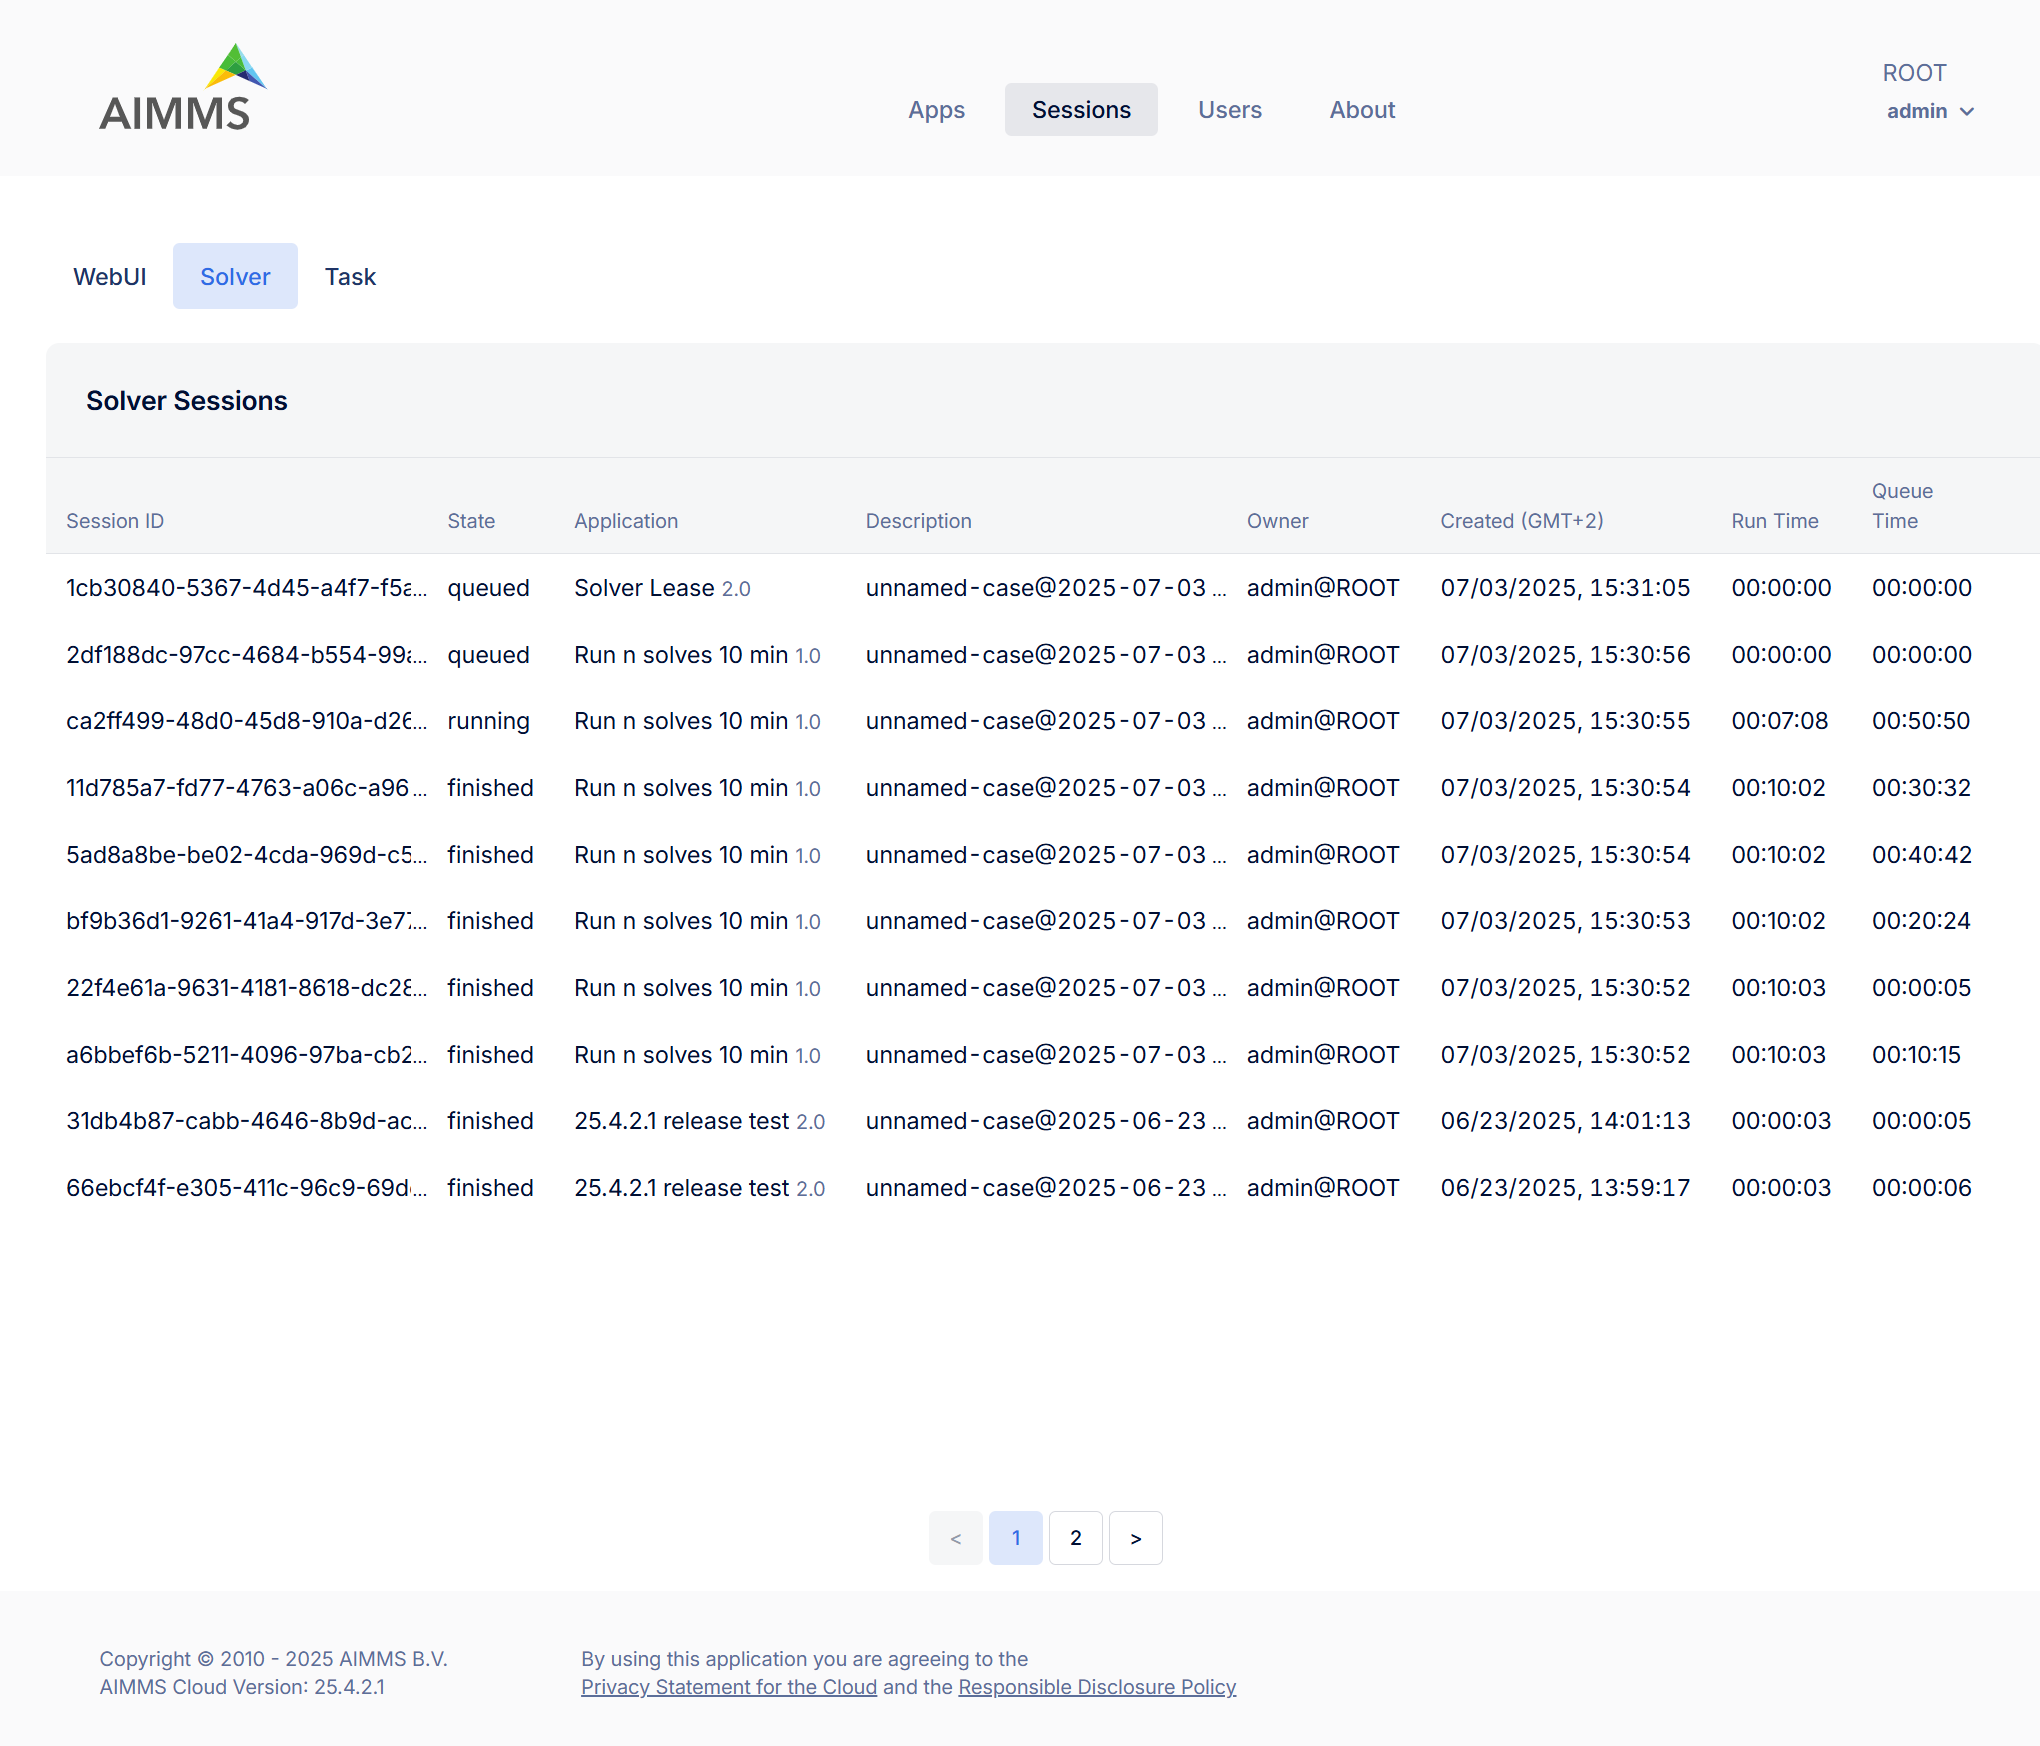Select the Solver tab
Viewport: 2040px width, 1746px height.
click(235, 276)
